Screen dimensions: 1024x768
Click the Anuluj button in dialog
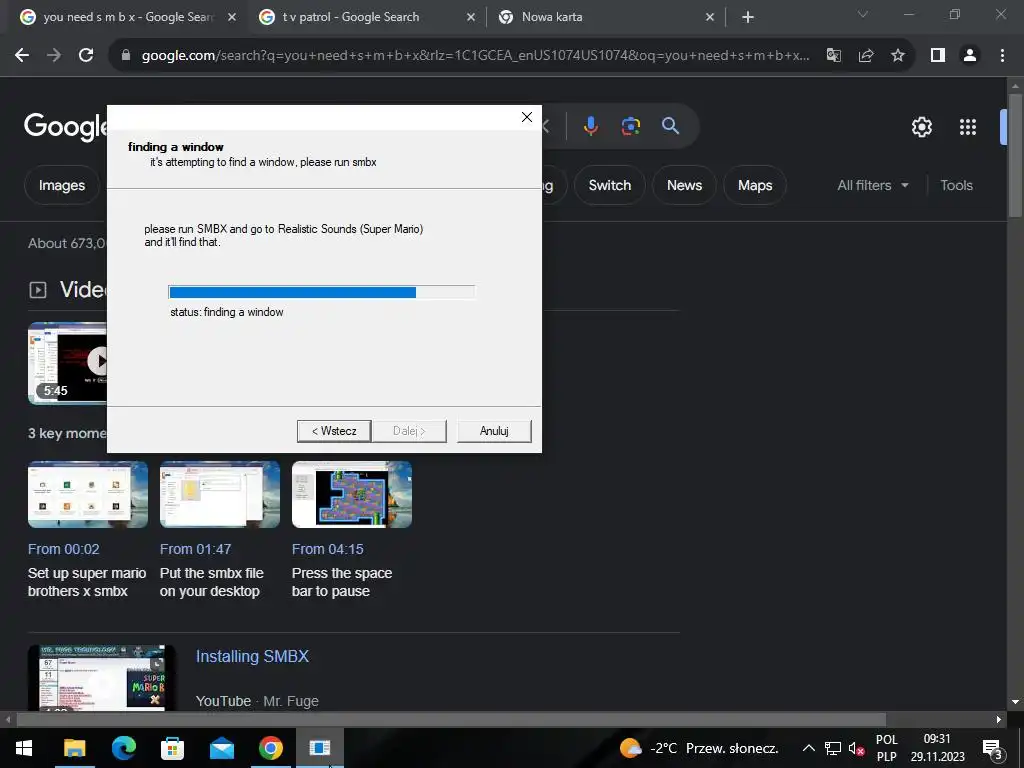494,431
